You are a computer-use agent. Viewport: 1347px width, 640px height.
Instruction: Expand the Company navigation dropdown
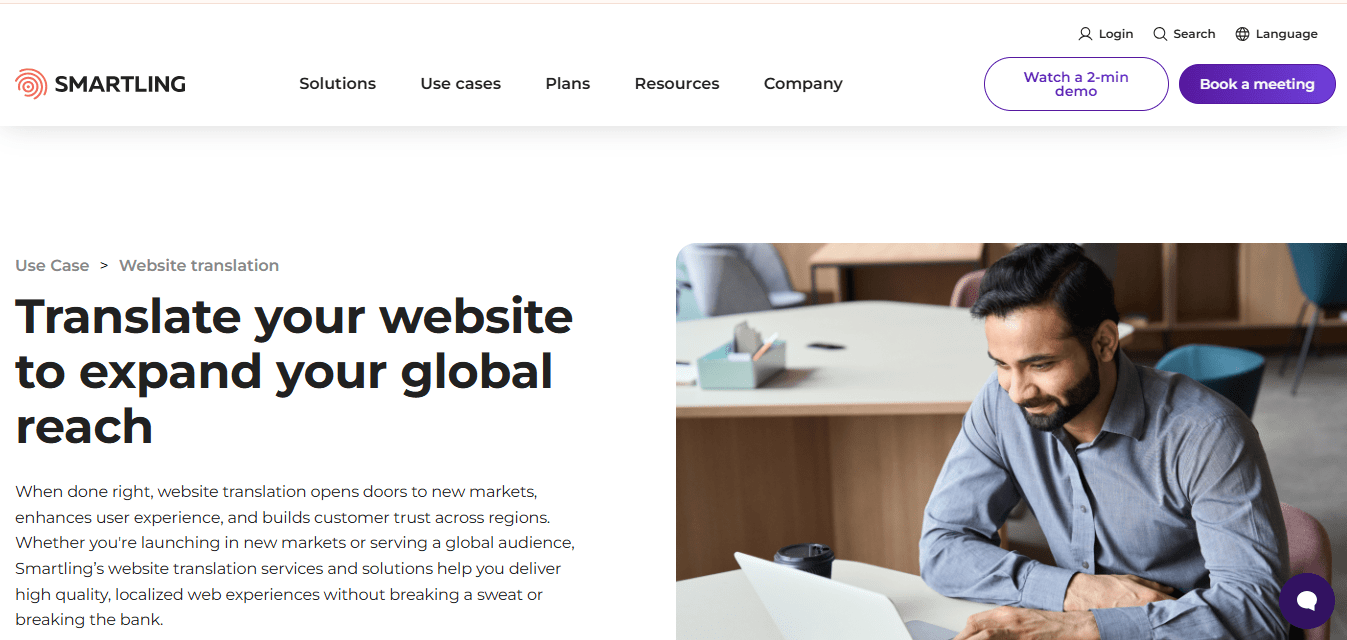point(803,84)
